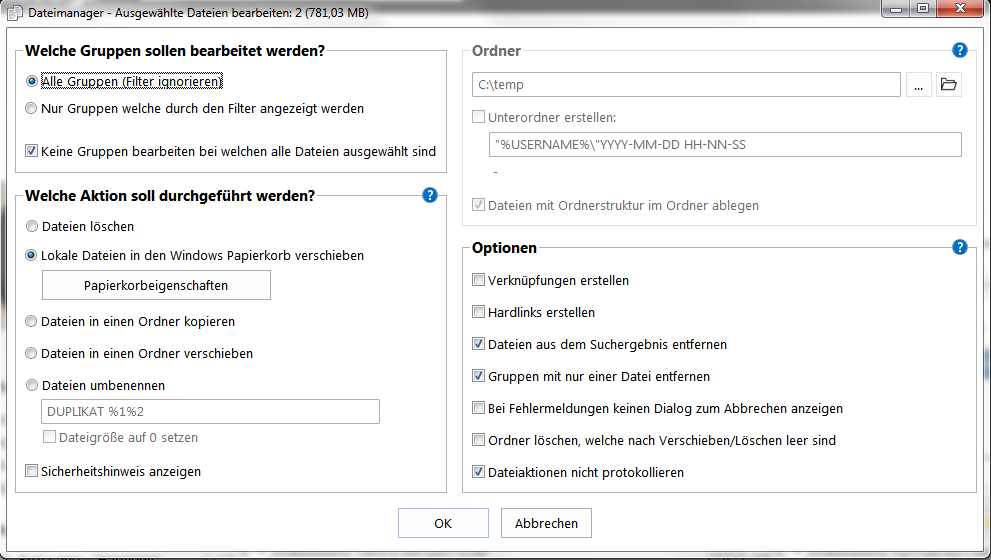Choose 'Dateien löschen' action
This screenshot has height=560, width=991.
click(x=32, y=227)
